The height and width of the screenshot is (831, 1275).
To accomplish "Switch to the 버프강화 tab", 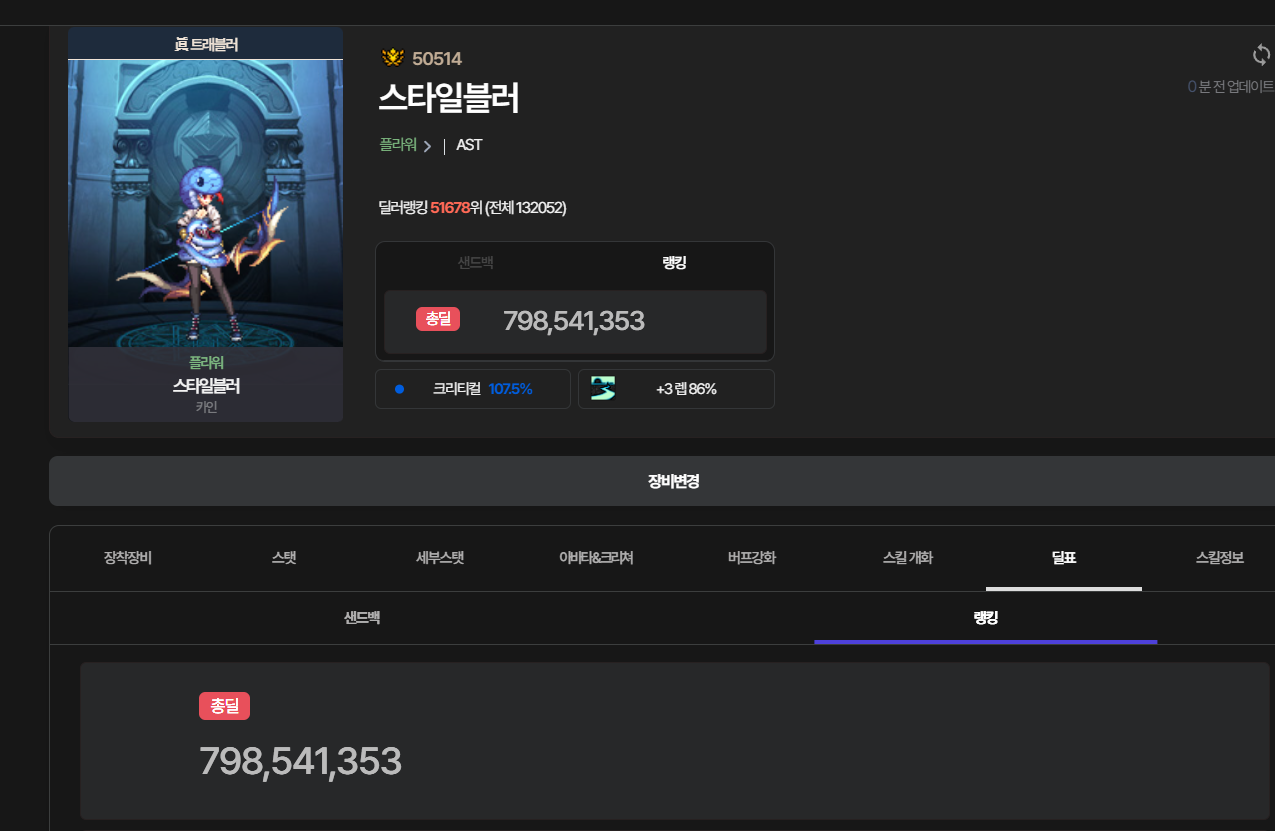I will 752,558.
